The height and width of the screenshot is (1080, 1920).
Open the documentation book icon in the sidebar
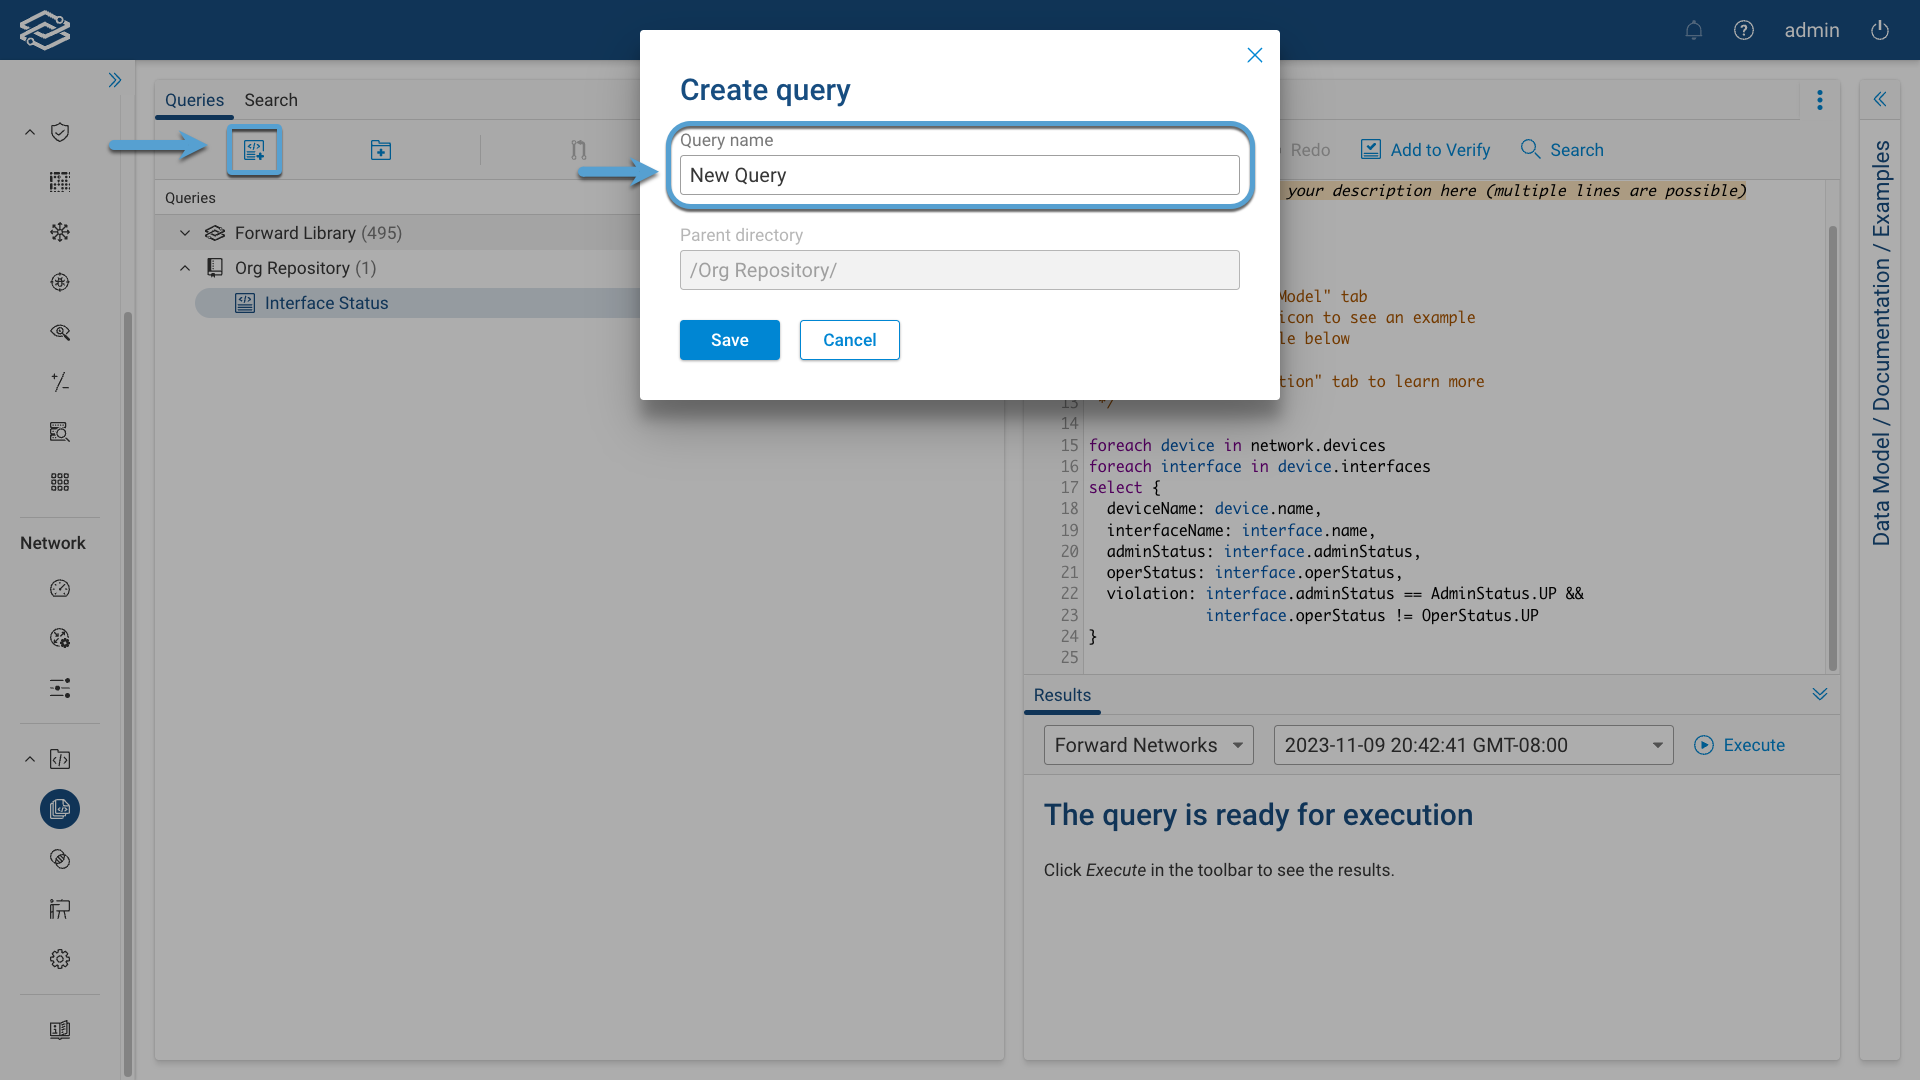(60, 1030)
